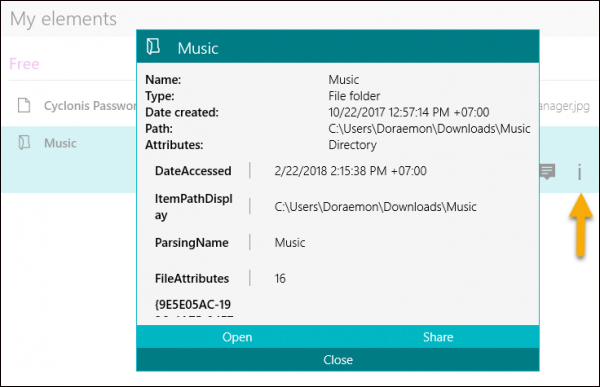Click the Name value Music
Image resolution: width=600 pixels, height=387 pixels.
(344, 80)
